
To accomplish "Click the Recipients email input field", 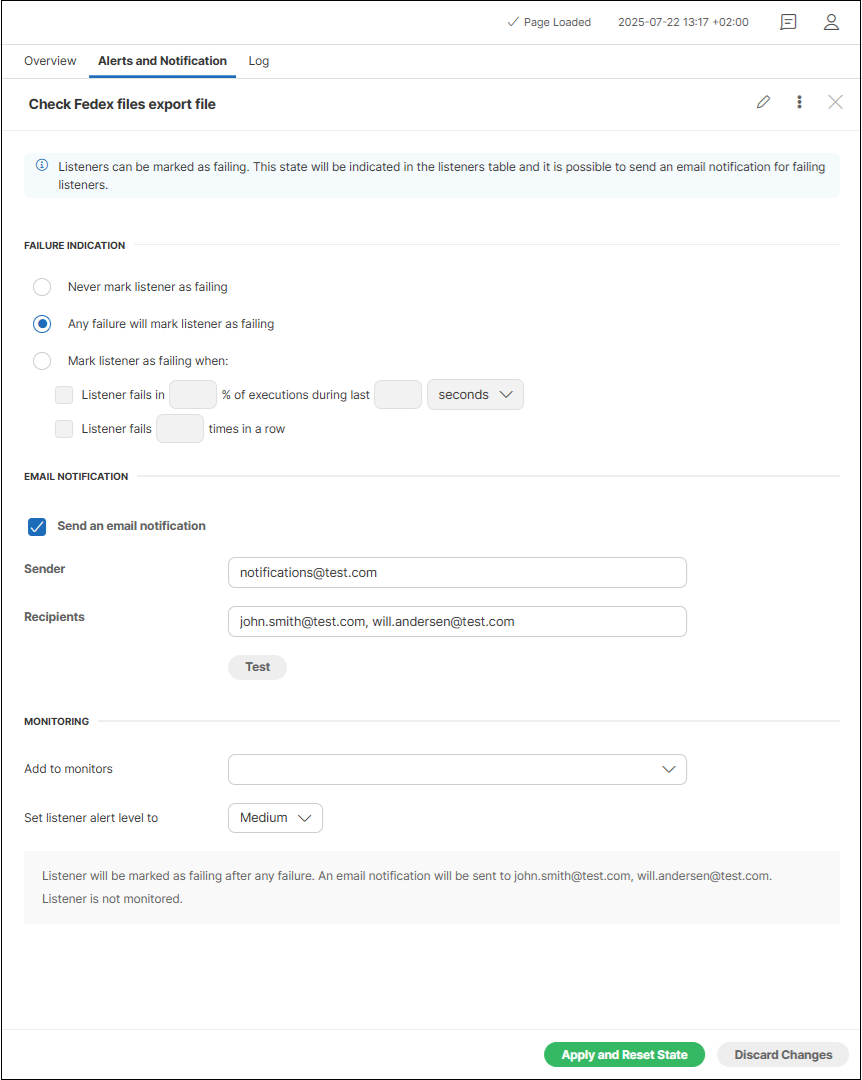I will point(457,621).
